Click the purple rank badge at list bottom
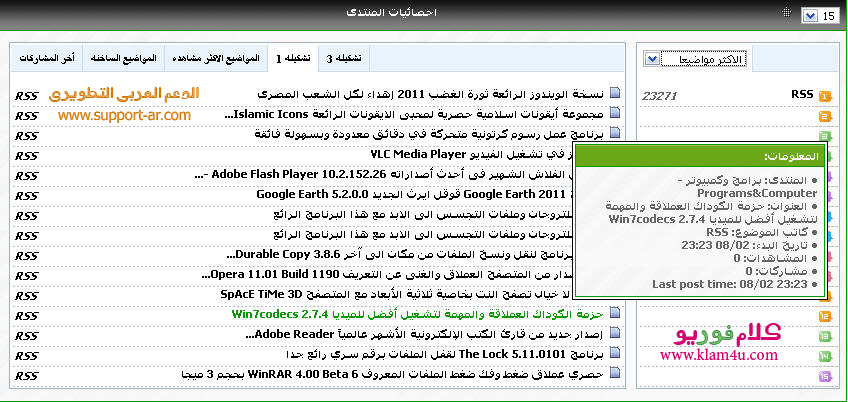 click(x=825, y=376)
